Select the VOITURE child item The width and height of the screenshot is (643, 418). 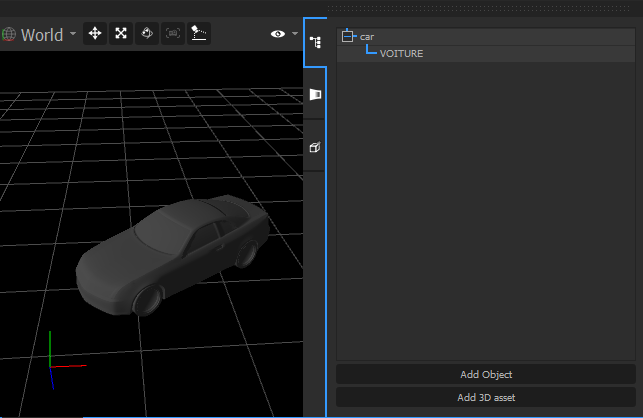401,54
